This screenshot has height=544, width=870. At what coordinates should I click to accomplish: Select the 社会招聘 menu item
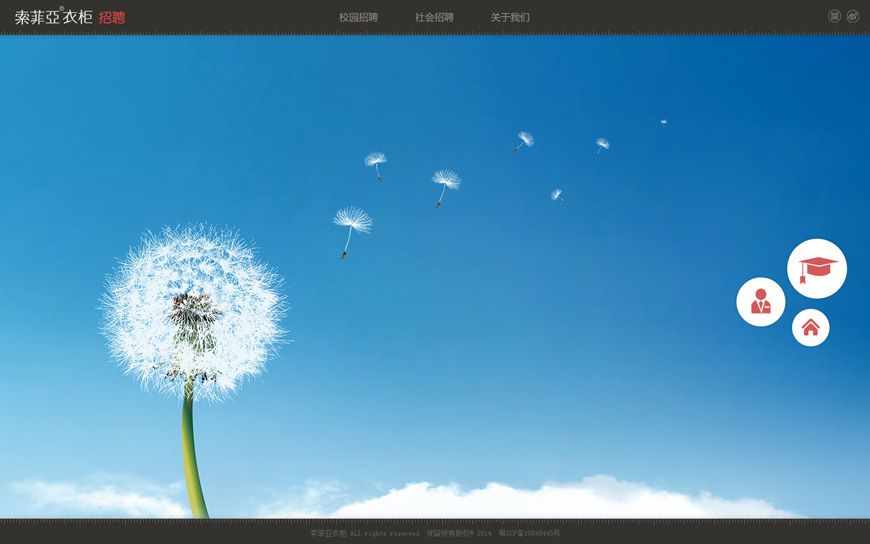[434, 17]
